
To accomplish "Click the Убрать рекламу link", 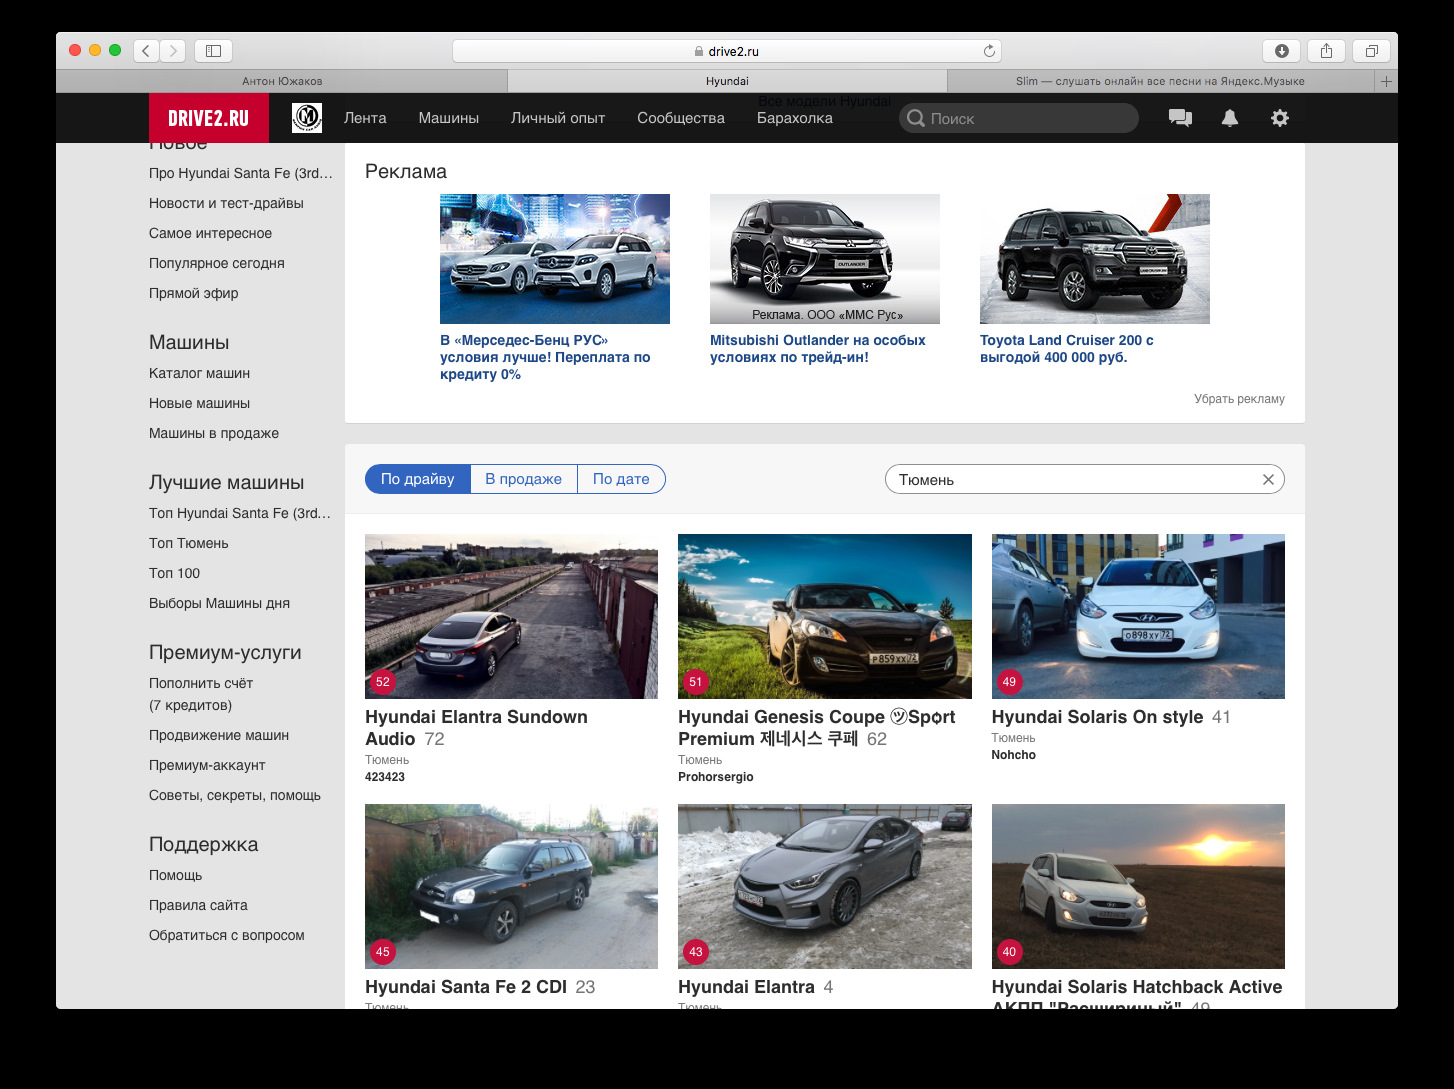I will coord(1239,399).
